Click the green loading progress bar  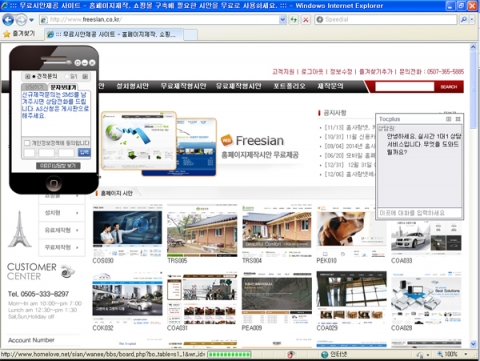pos(229,354)
